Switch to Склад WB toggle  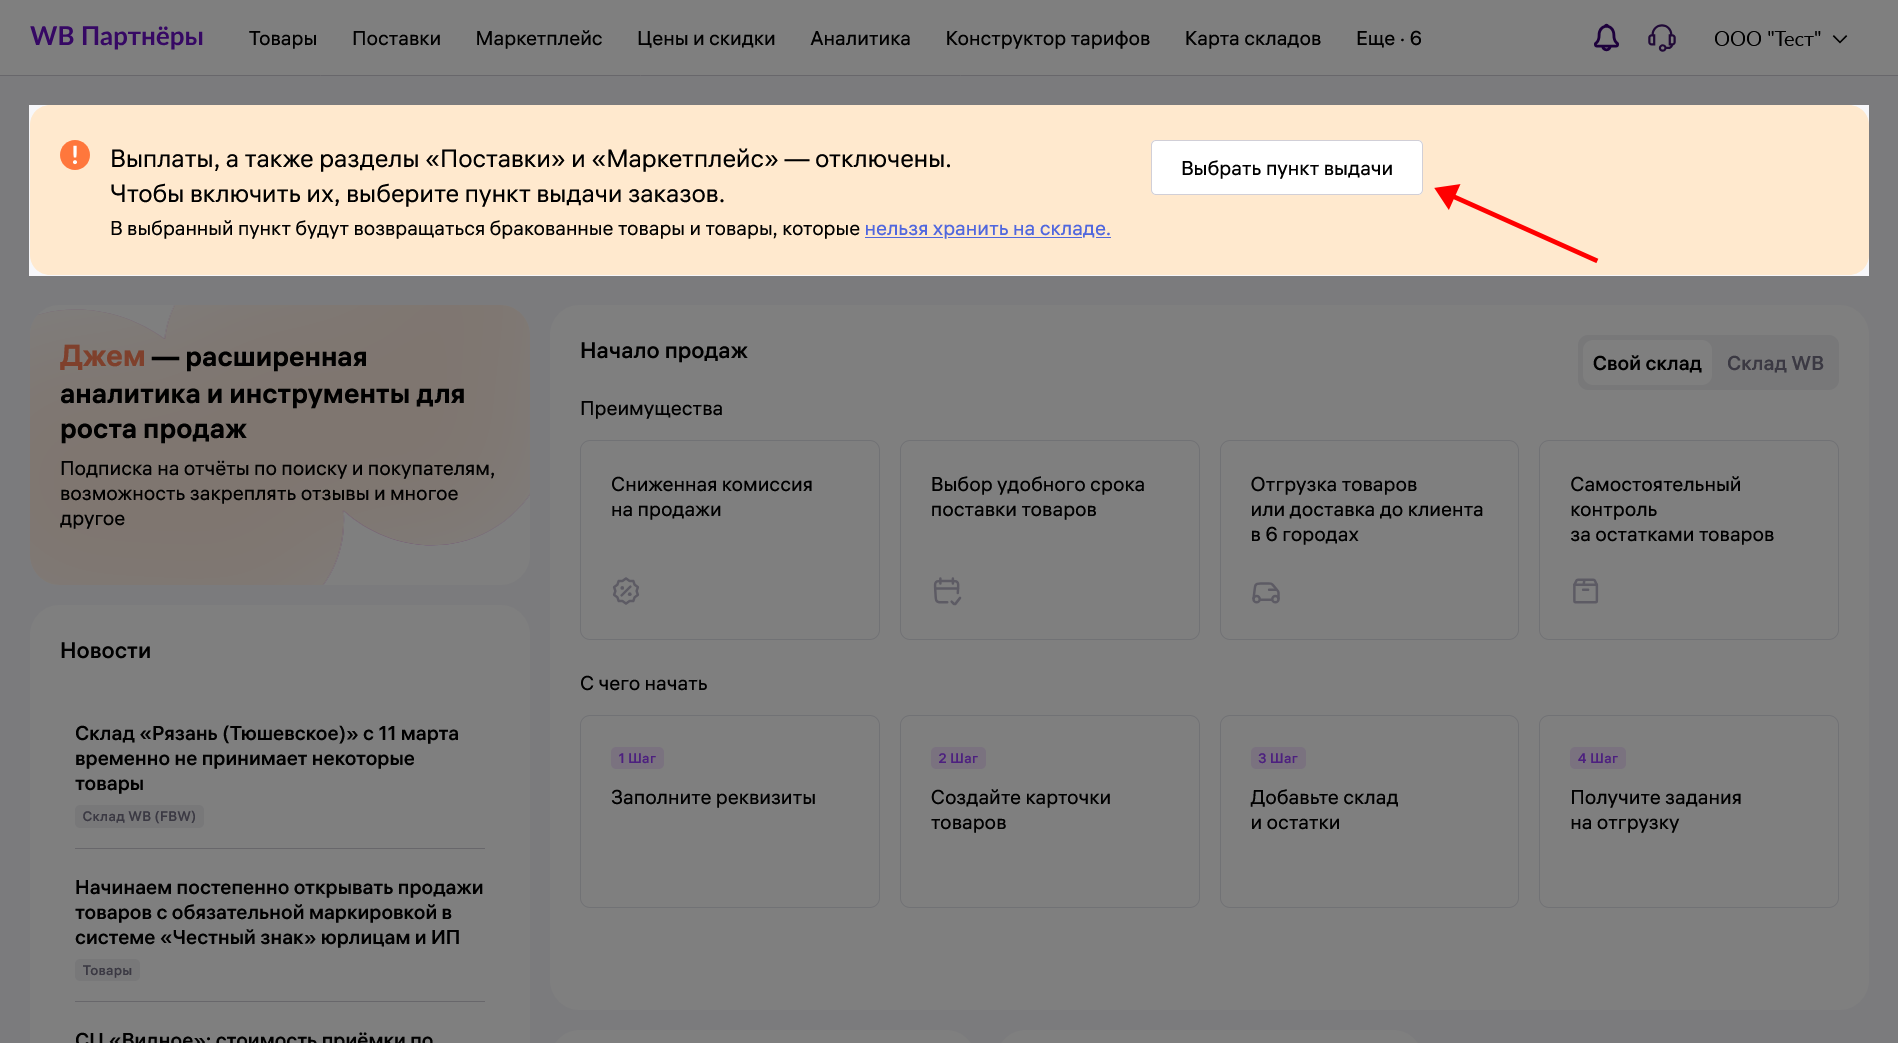pos(1775,363)
